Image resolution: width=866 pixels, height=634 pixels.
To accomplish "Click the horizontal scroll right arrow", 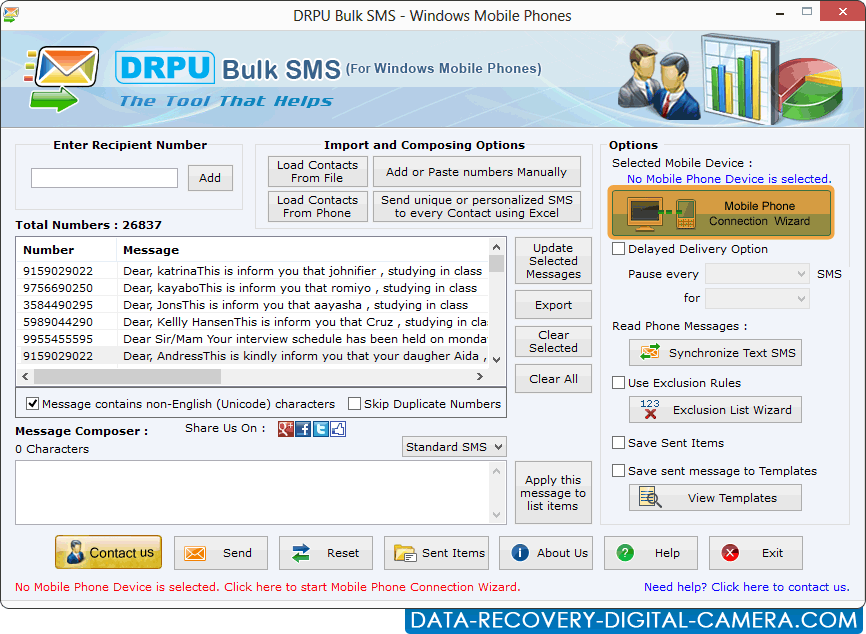I will pos(479,376).
